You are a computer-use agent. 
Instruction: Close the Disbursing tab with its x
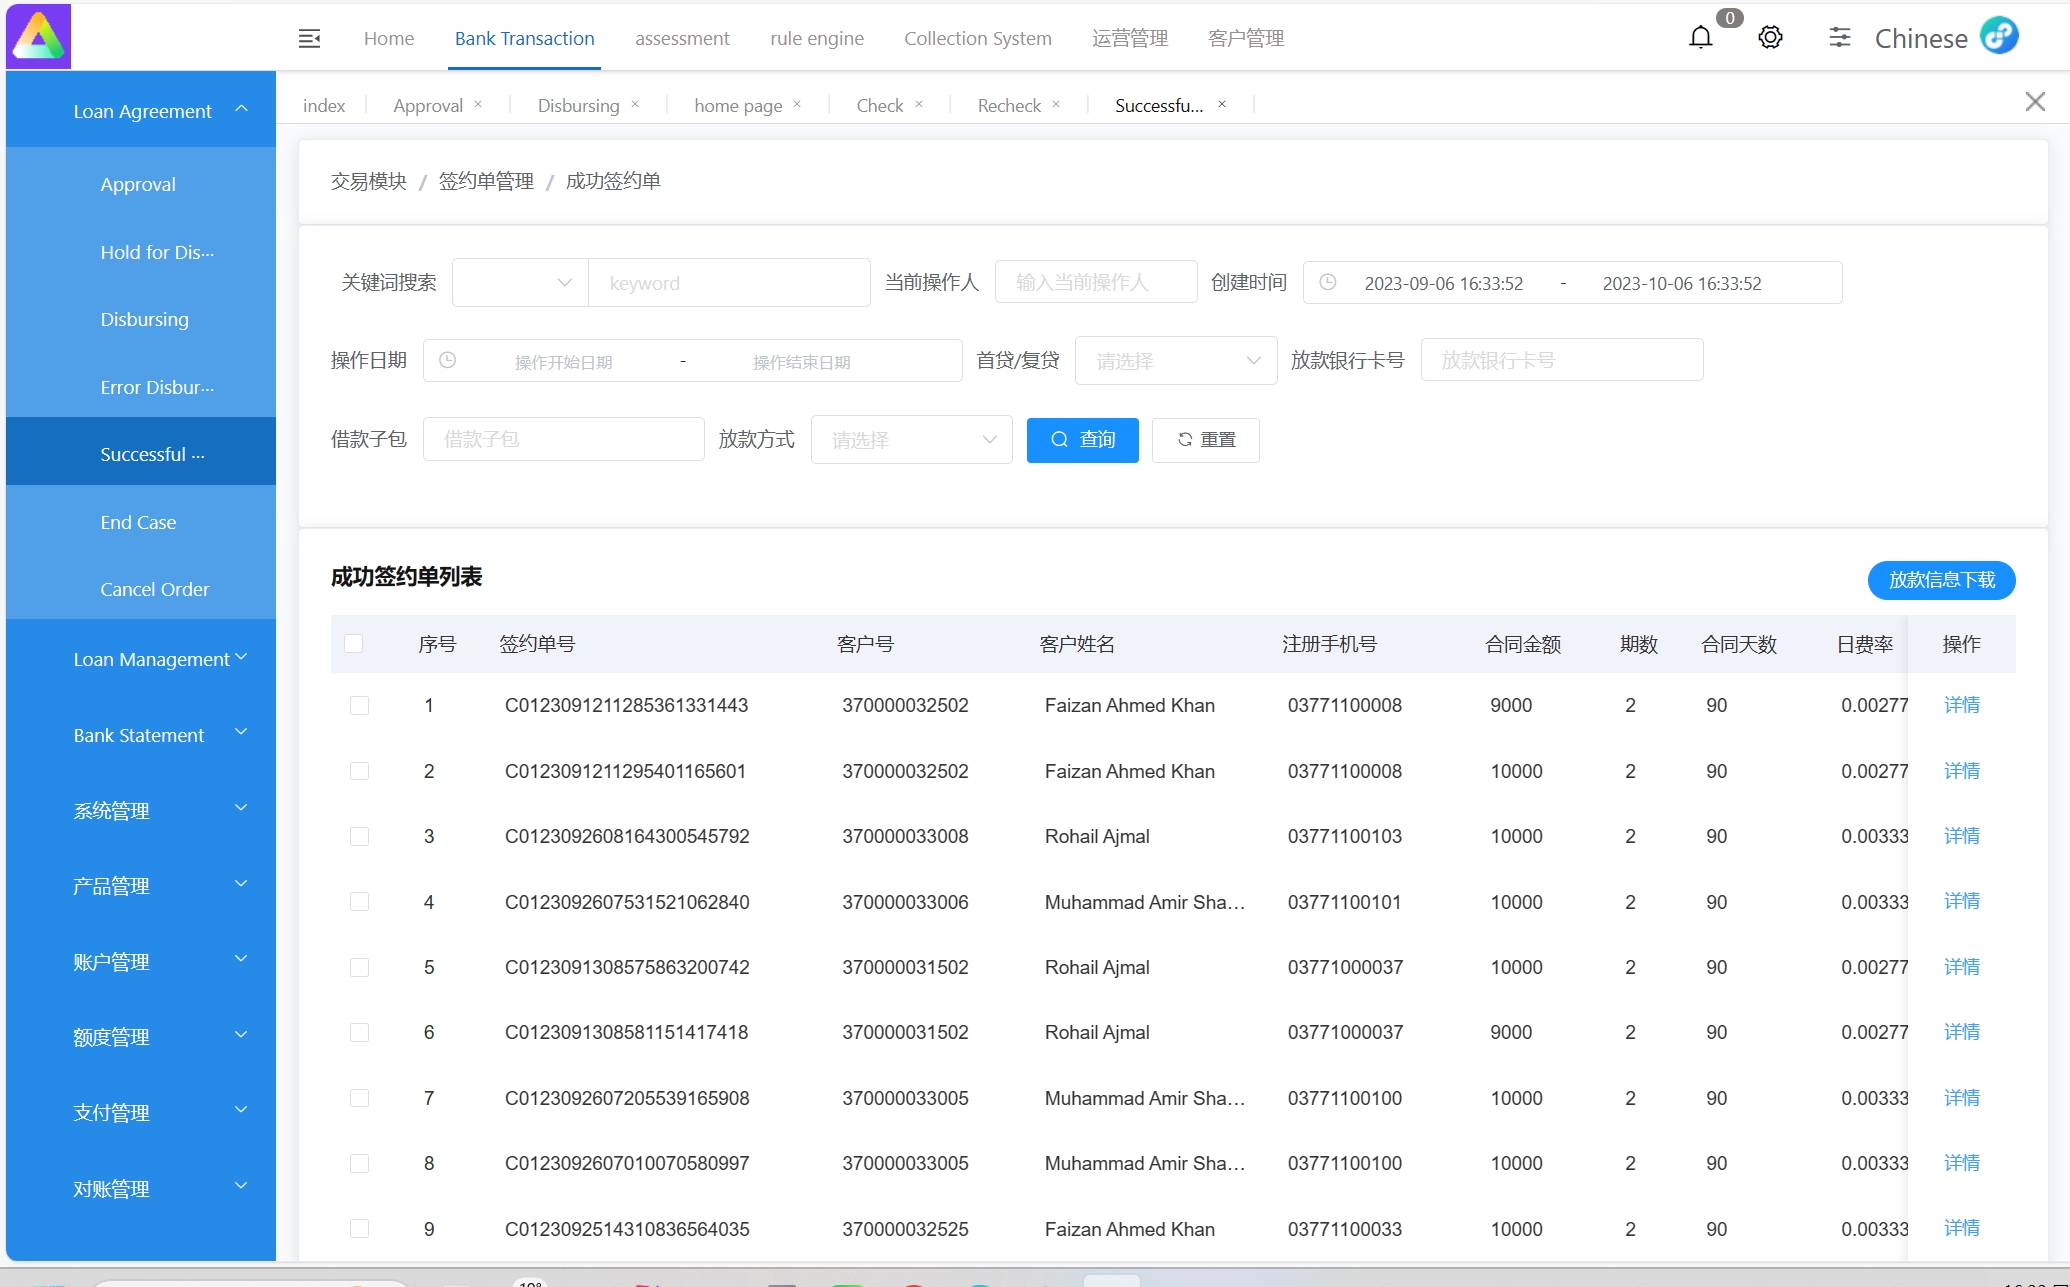pyautogui.click(x=634, y=104)
